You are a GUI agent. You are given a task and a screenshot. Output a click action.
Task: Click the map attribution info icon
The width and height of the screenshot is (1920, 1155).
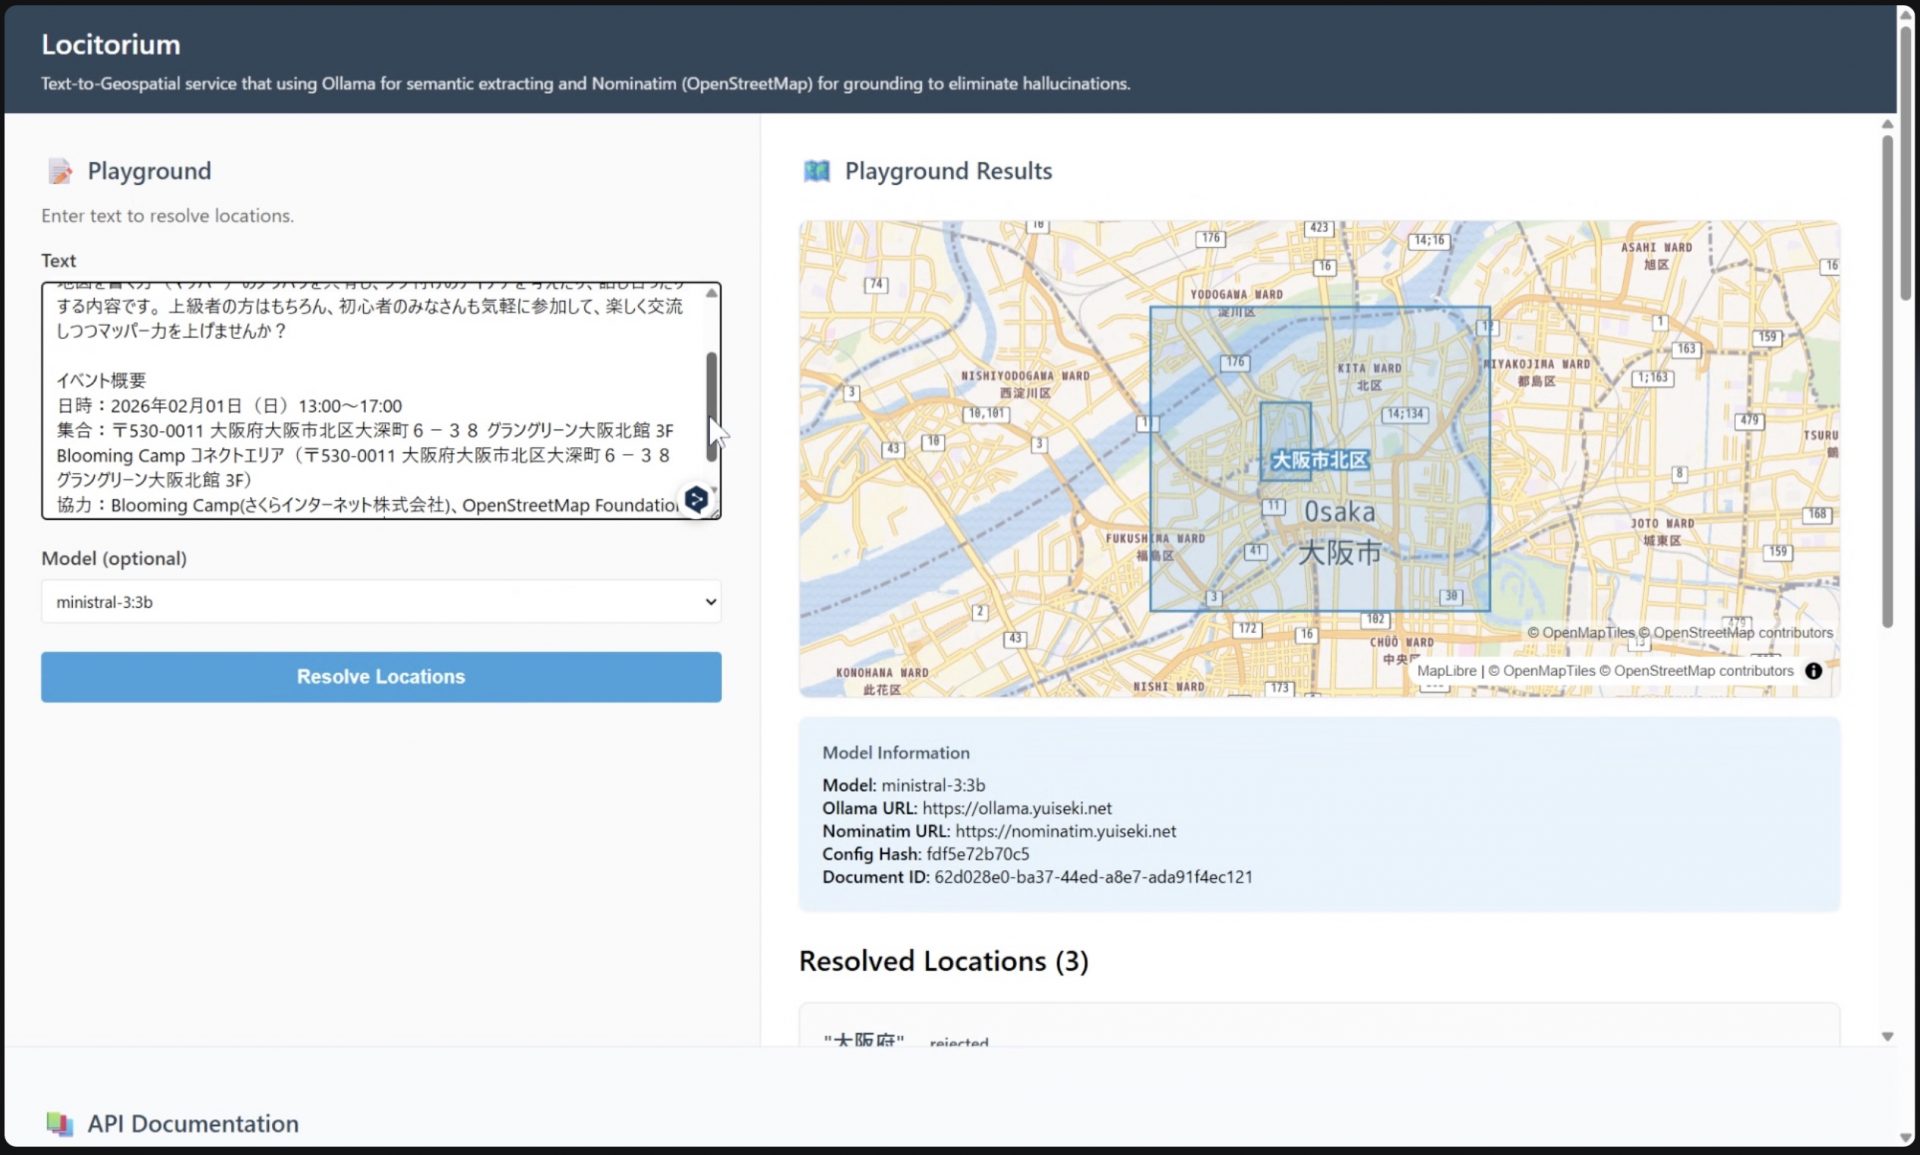click(1813, 671)
